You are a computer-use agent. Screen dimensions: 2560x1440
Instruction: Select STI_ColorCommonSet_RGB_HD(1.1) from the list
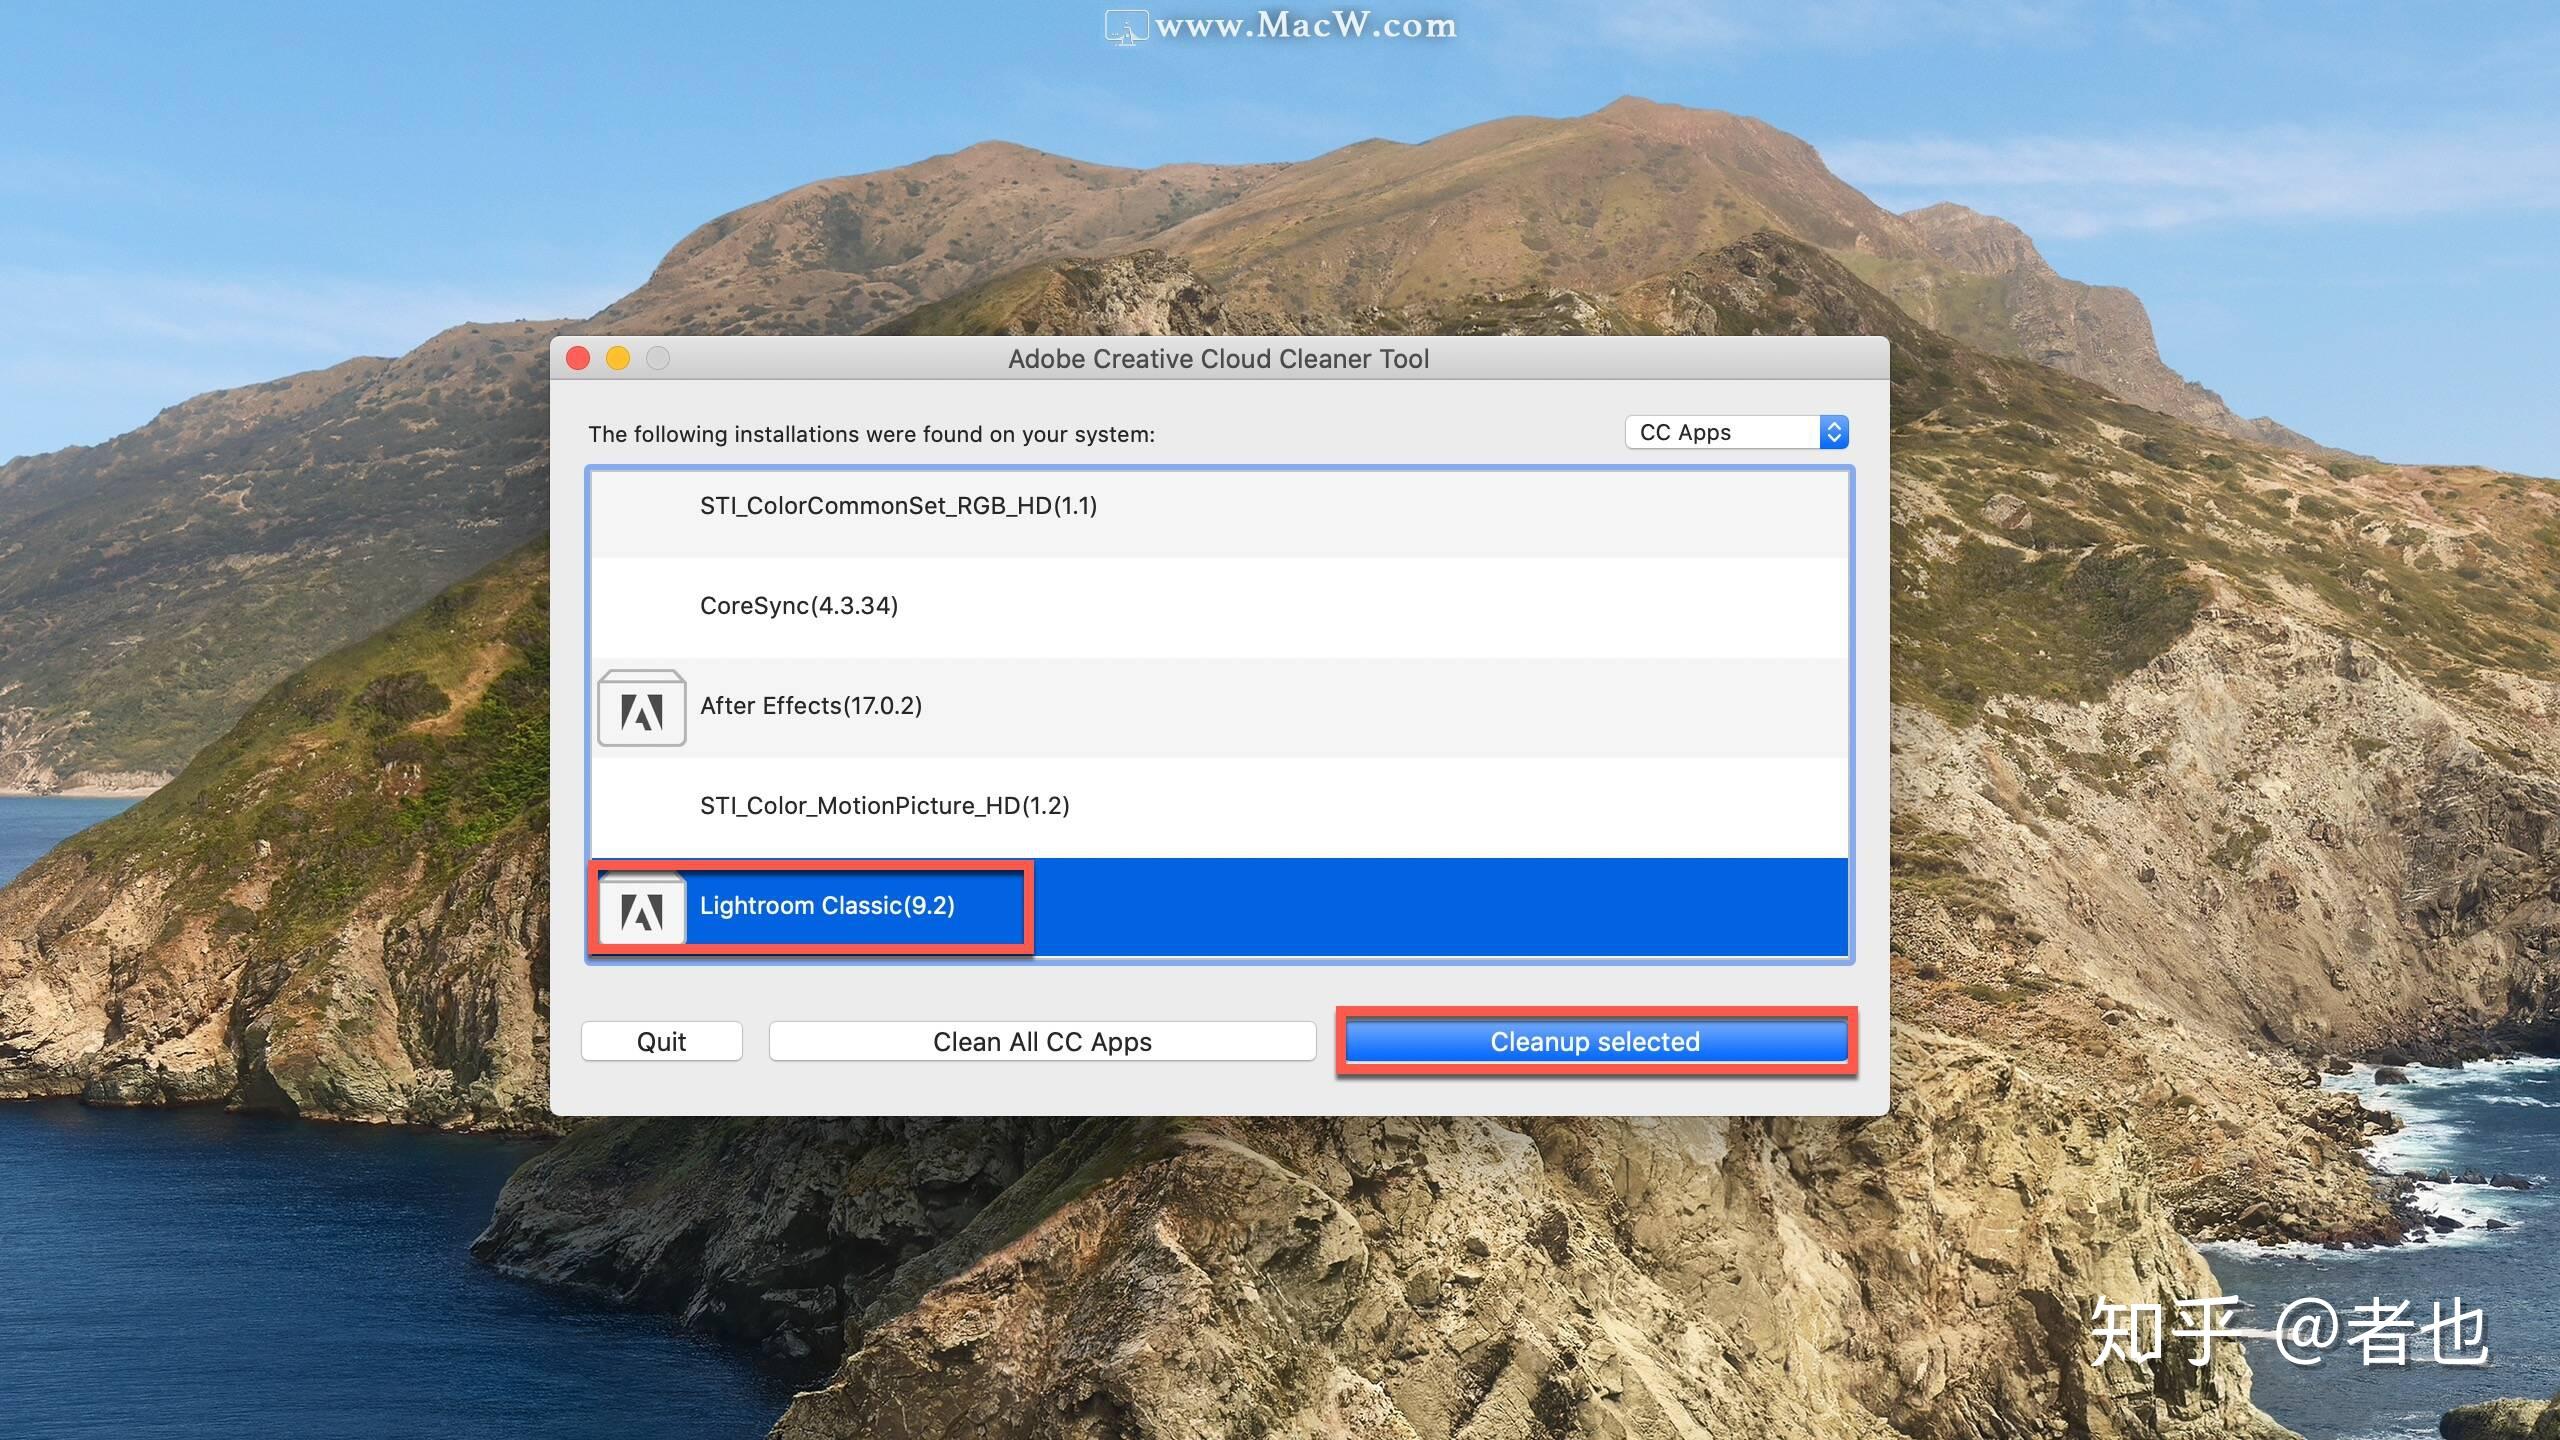897,506
